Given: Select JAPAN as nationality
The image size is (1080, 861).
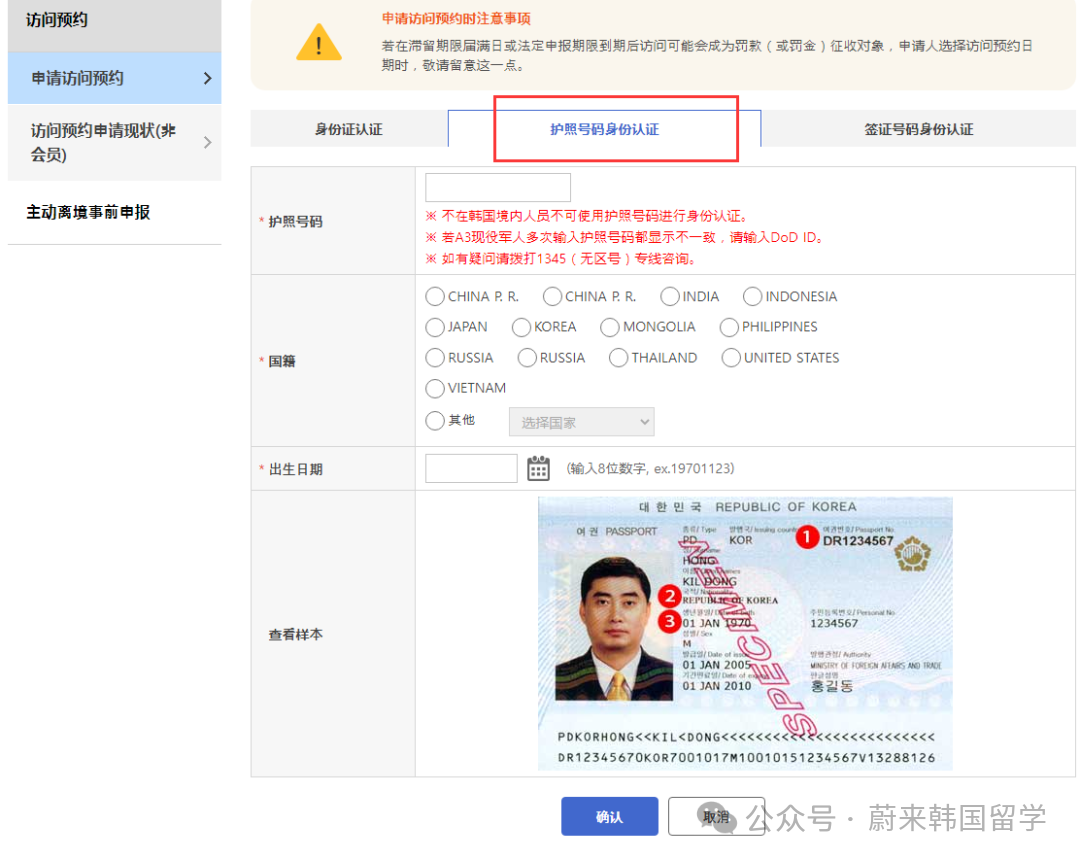Looking at the screenshot, I should click(435, 327).
